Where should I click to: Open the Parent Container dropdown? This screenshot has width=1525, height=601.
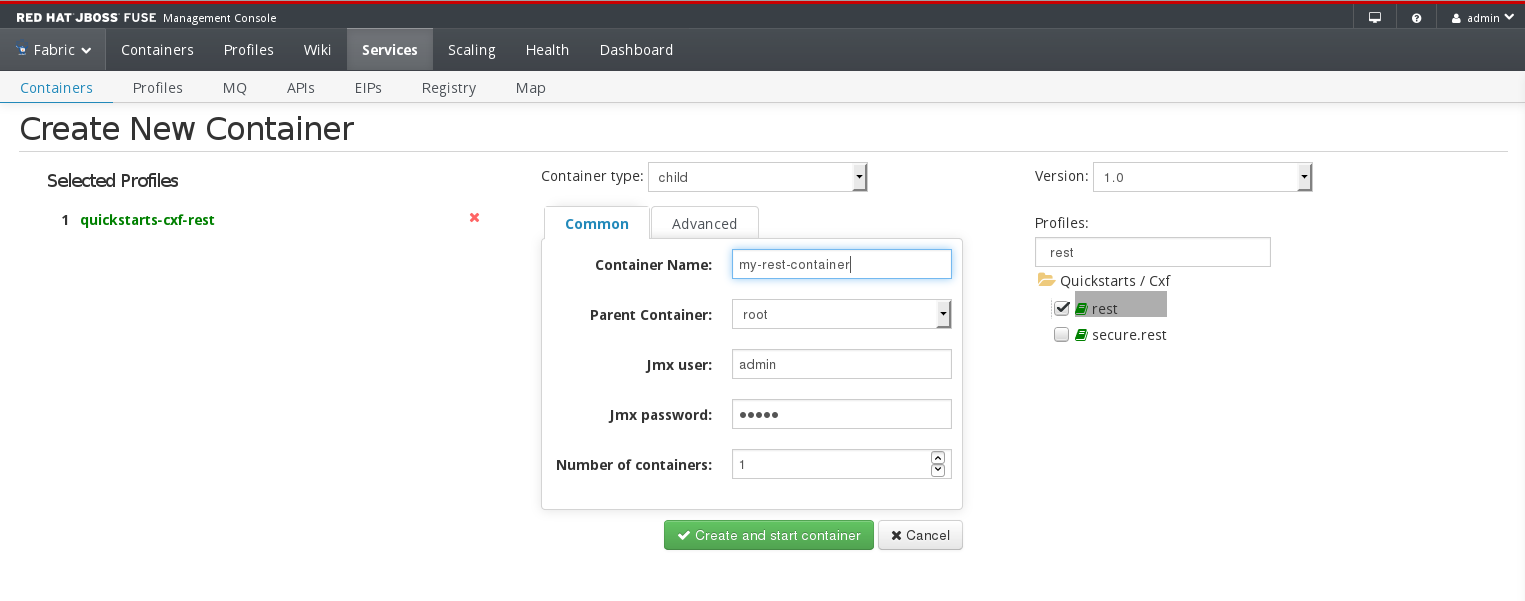[x=841, y=314]
